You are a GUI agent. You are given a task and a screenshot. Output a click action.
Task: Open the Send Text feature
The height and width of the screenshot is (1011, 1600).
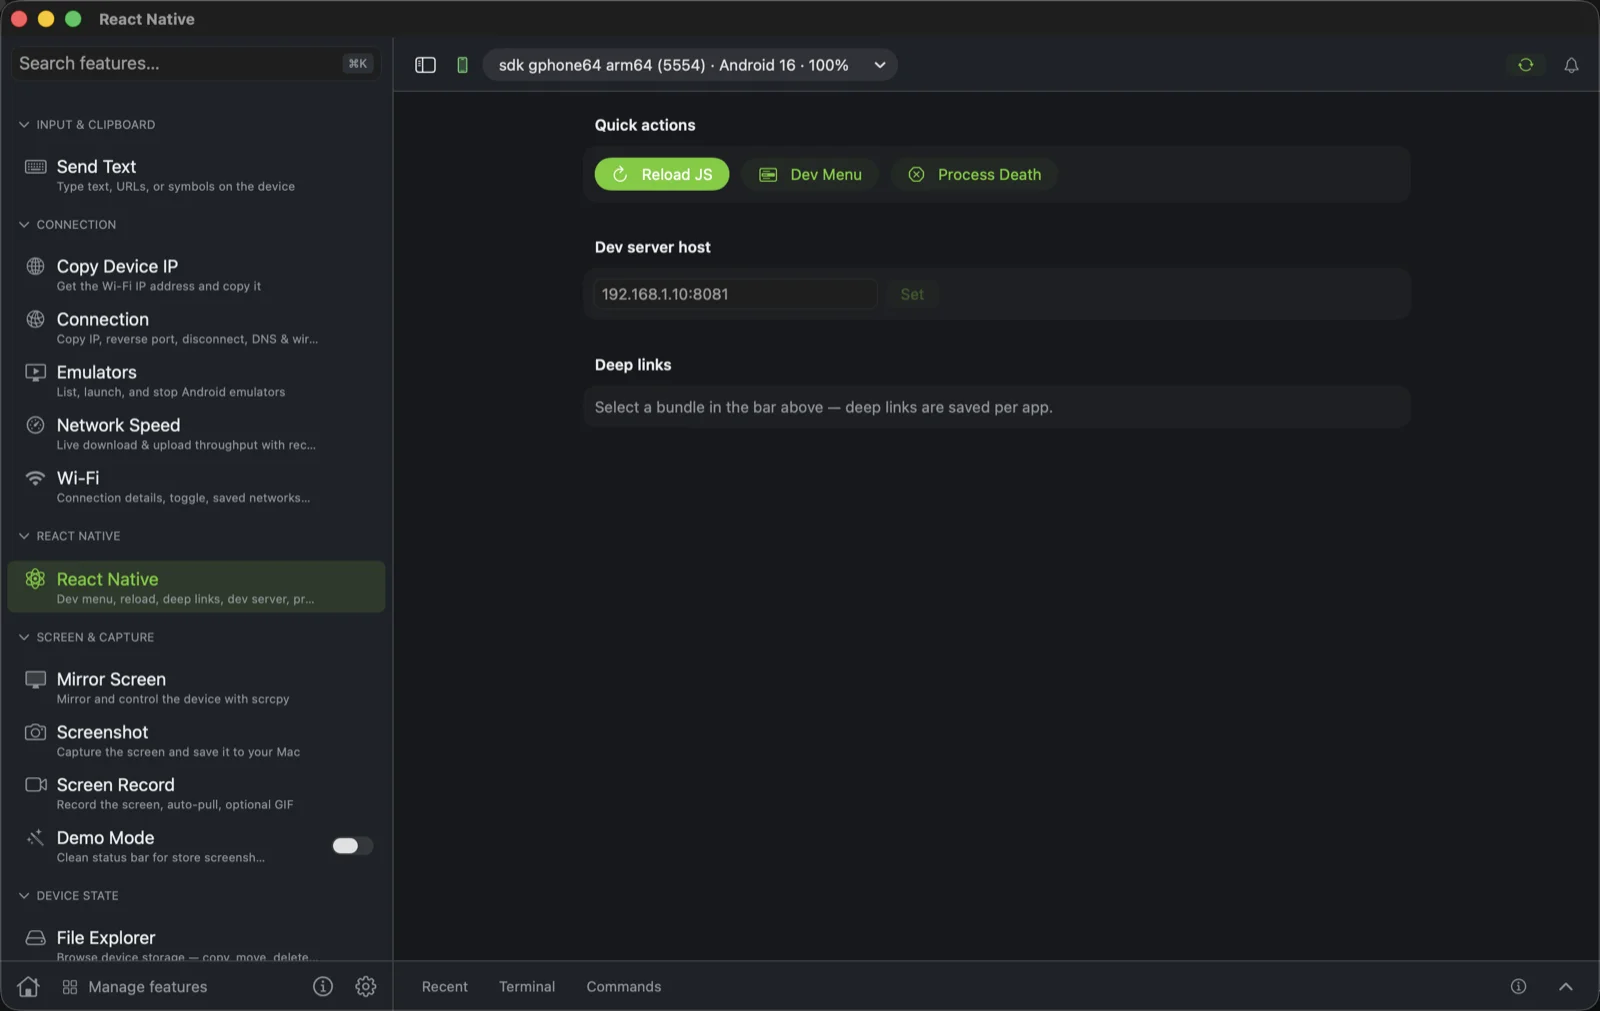pos(196,175)
